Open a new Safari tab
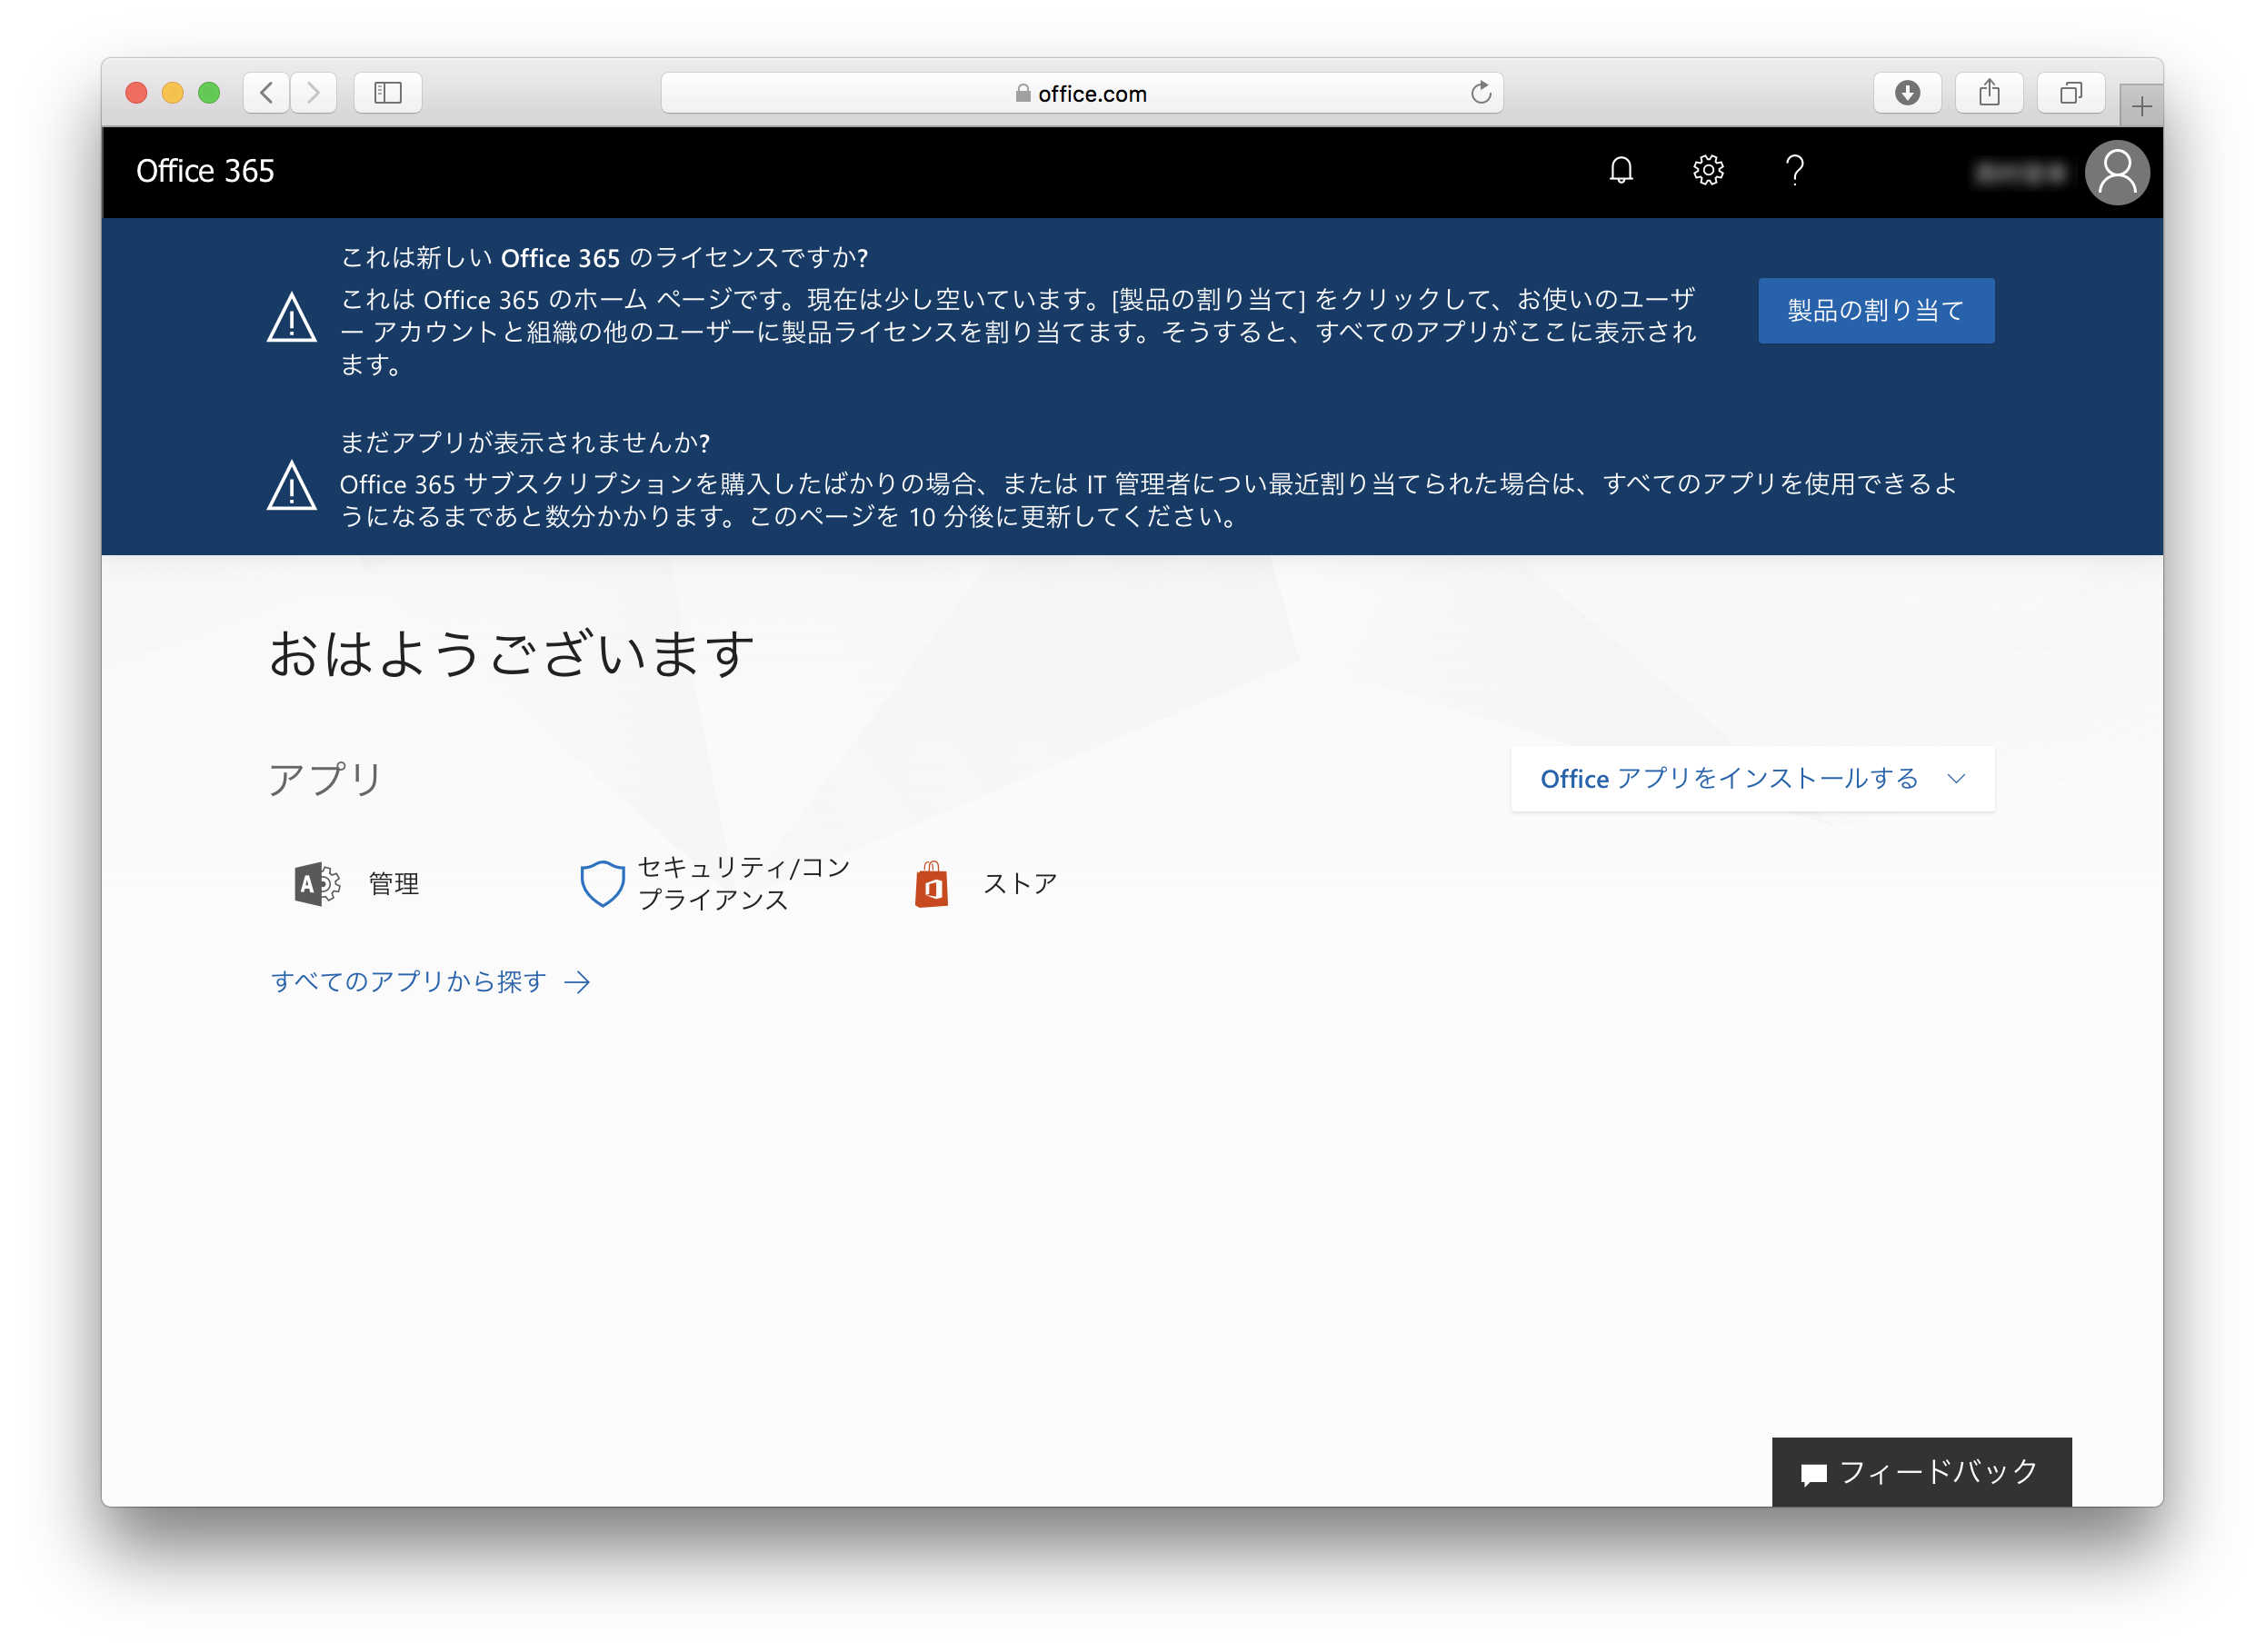The image size is (2265, 1652). pos(2141,105)
